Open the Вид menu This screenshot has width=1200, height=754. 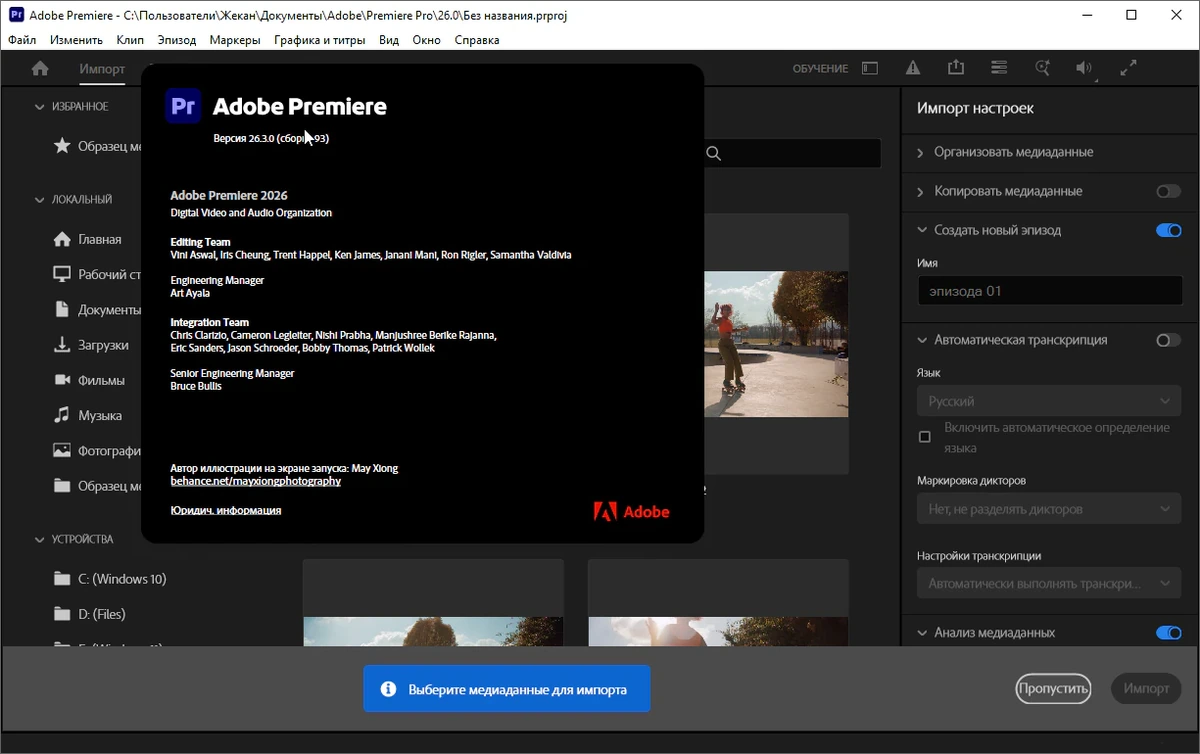coord(389,40)
